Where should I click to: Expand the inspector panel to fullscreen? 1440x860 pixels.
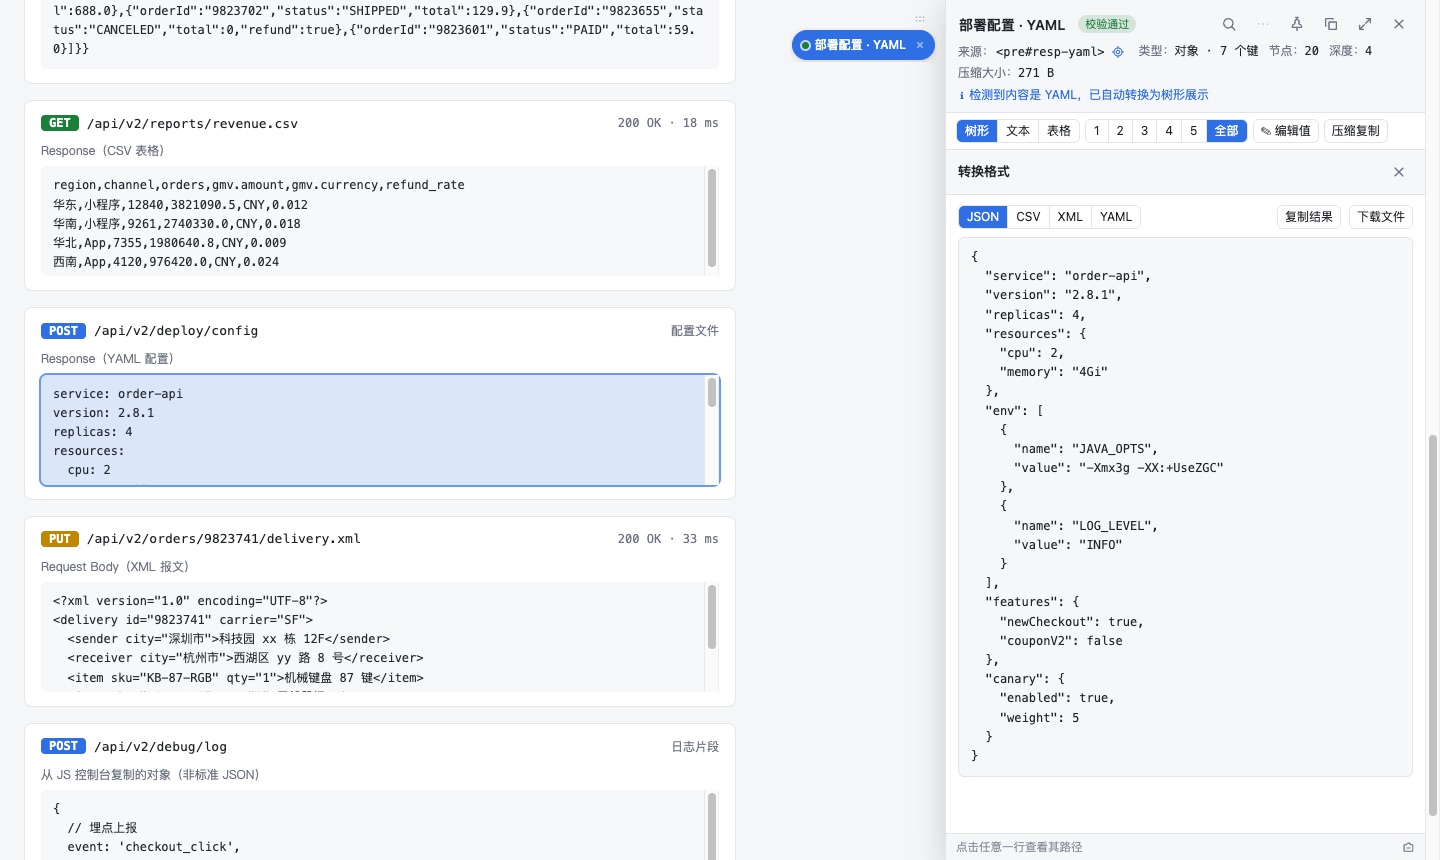click(x=1365, y=24)
